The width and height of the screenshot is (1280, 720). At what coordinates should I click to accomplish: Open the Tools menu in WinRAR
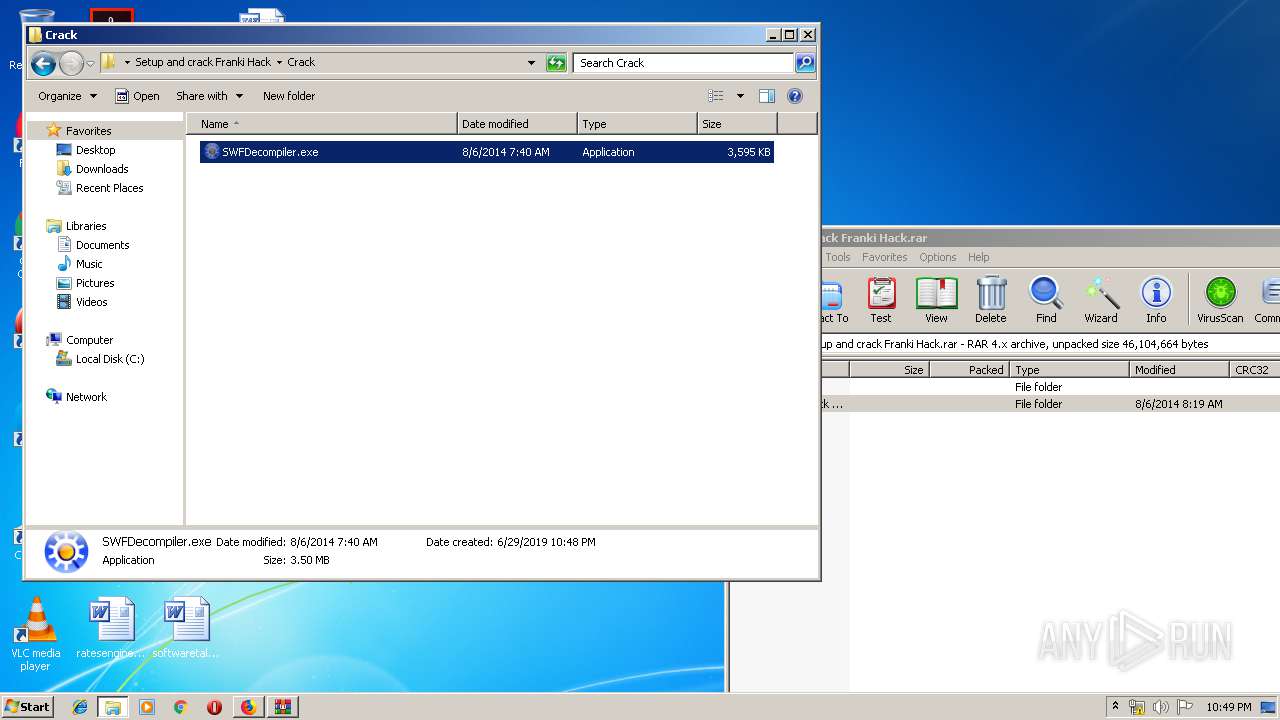tap(838, 257)
